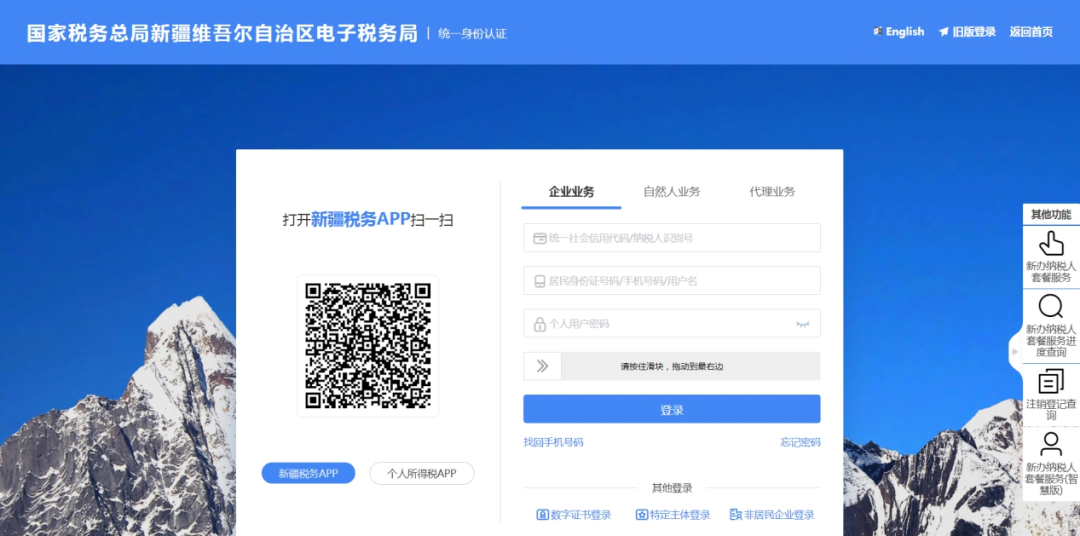Image resolution: width=1080 pixels, height=536 pixels.
Task: Switch to the 自然人业务 tab
Action: pos(672,192)
